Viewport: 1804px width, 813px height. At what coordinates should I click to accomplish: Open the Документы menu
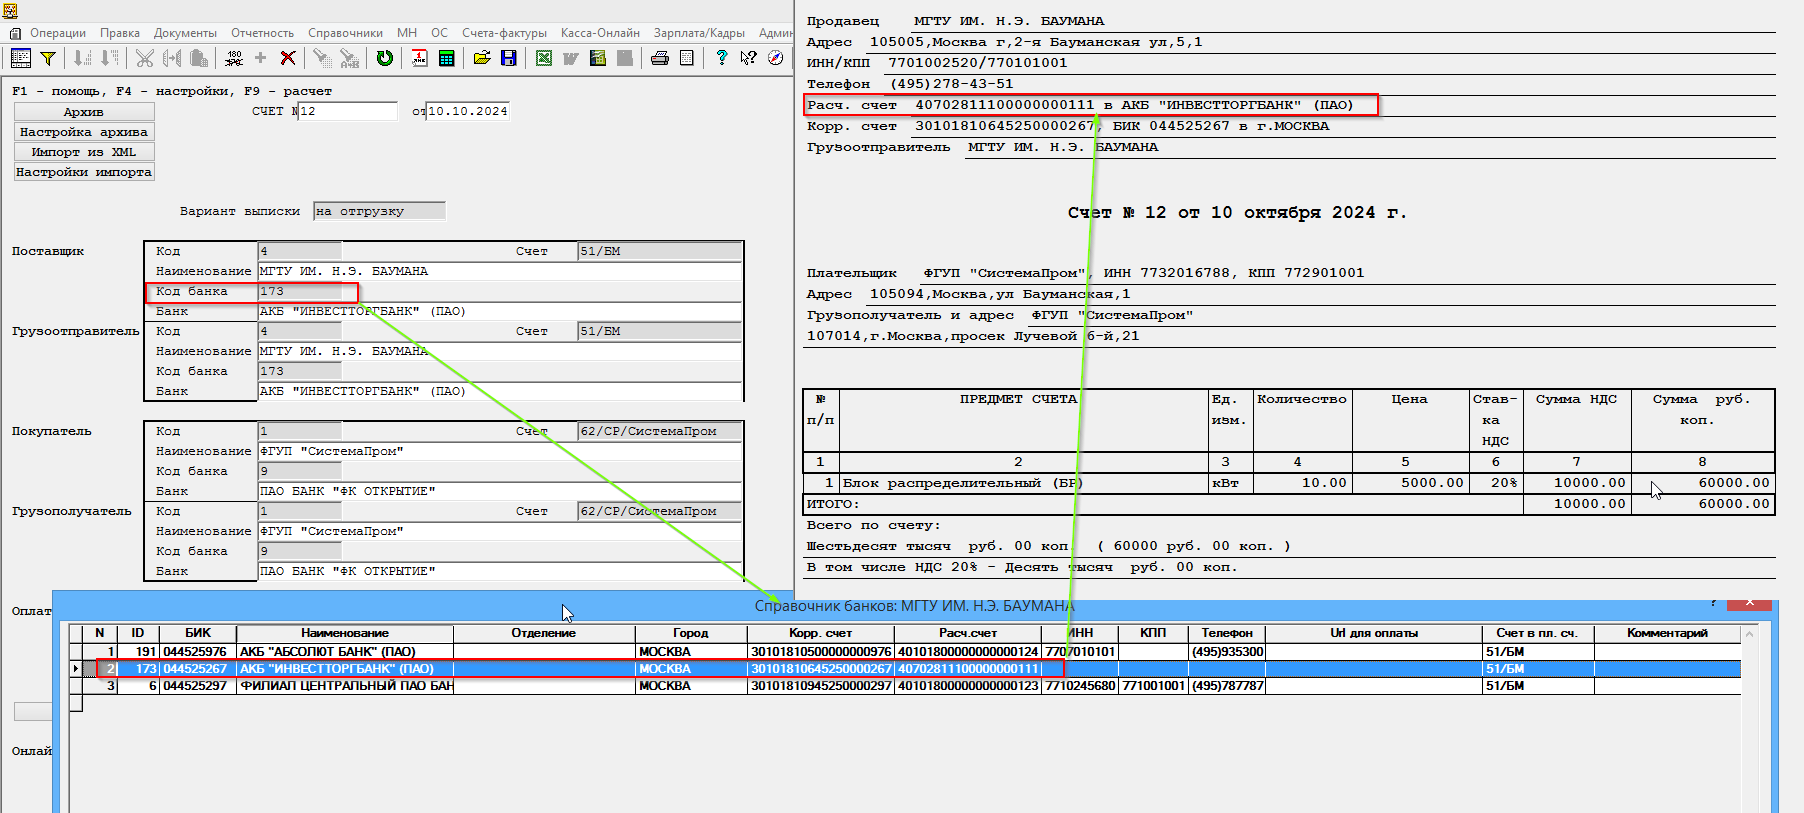185,33
